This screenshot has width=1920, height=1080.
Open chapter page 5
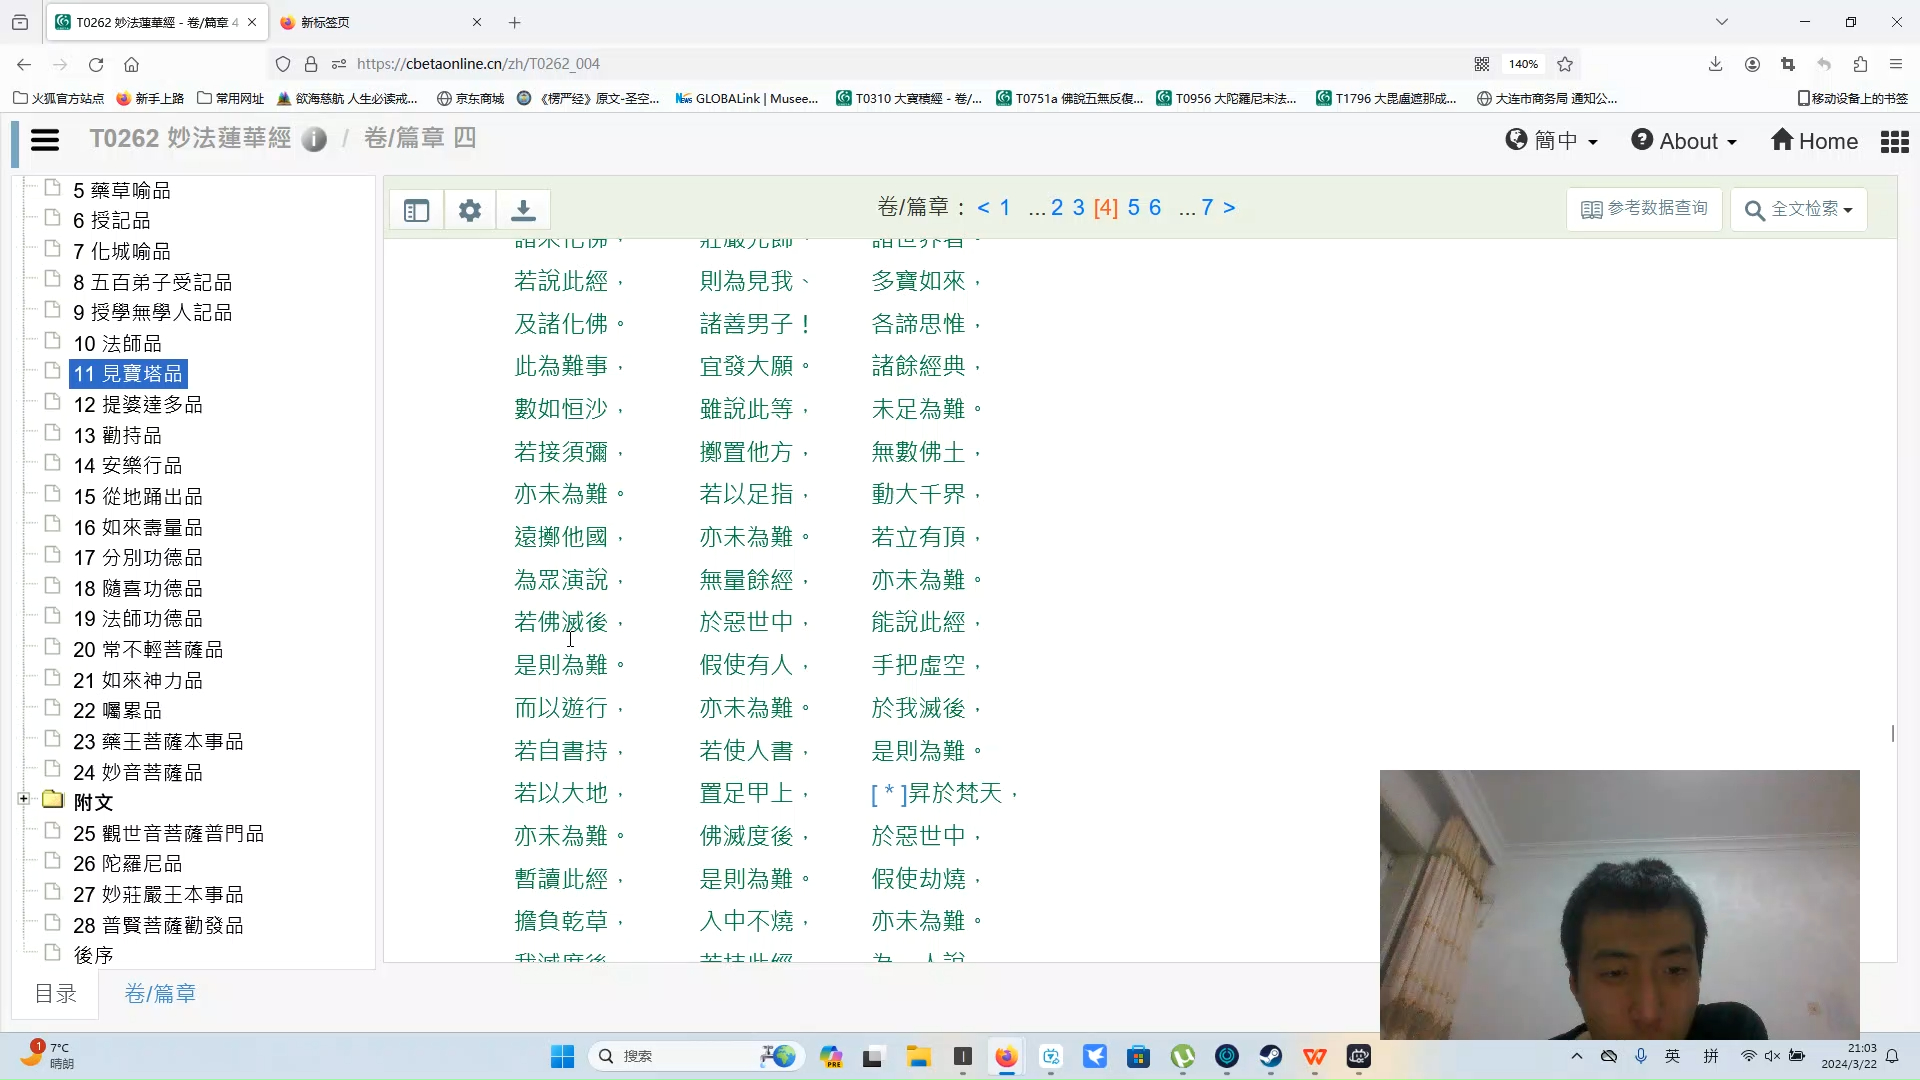tap(1133, 207)
